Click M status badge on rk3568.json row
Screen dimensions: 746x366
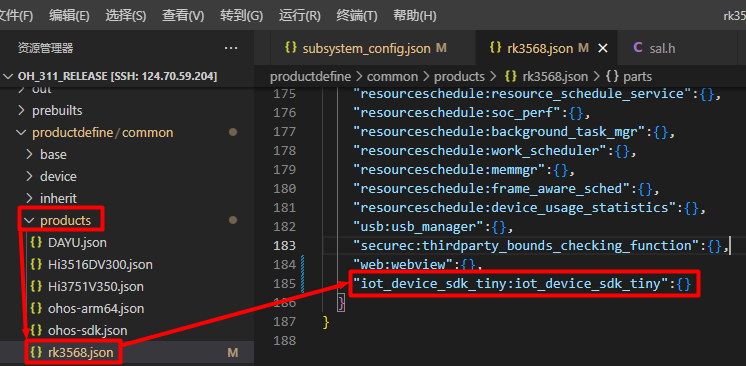pos(233,353)
